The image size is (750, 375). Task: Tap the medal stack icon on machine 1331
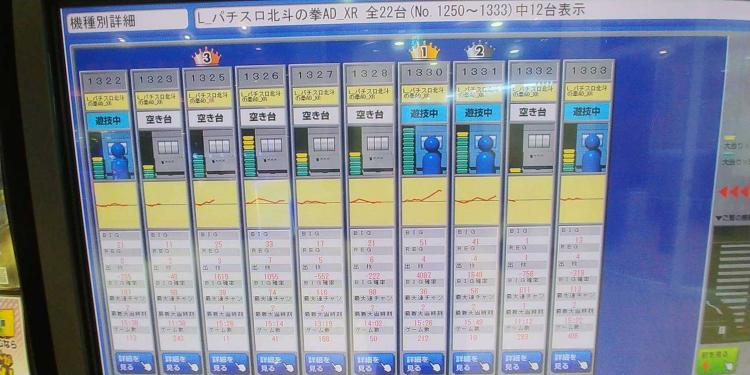click(x=462, y=153)
